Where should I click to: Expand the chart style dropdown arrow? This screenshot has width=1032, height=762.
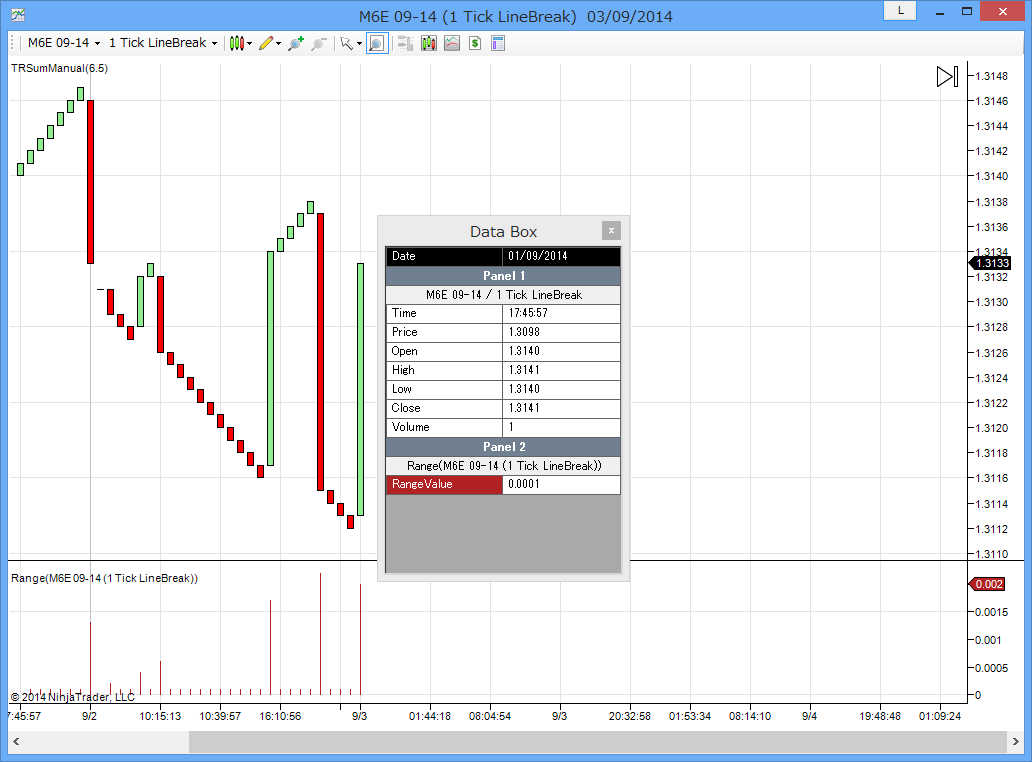(x=249, y=44)
